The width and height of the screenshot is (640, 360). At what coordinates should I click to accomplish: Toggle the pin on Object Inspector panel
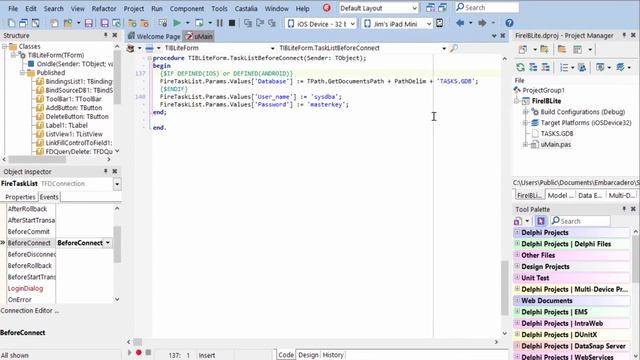[x=106, y=171]
